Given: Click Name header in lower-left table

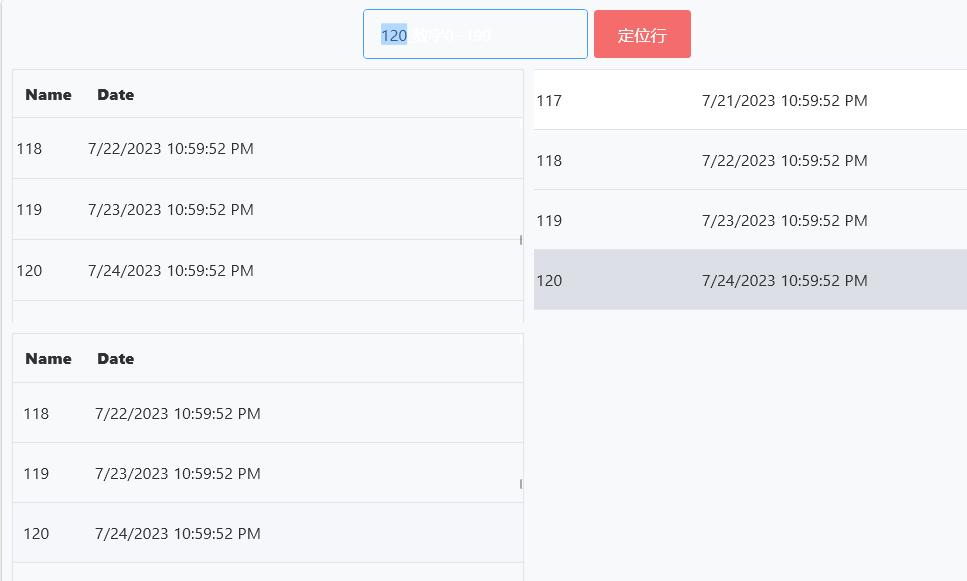Looking at the screenshot, I should 48,359.
